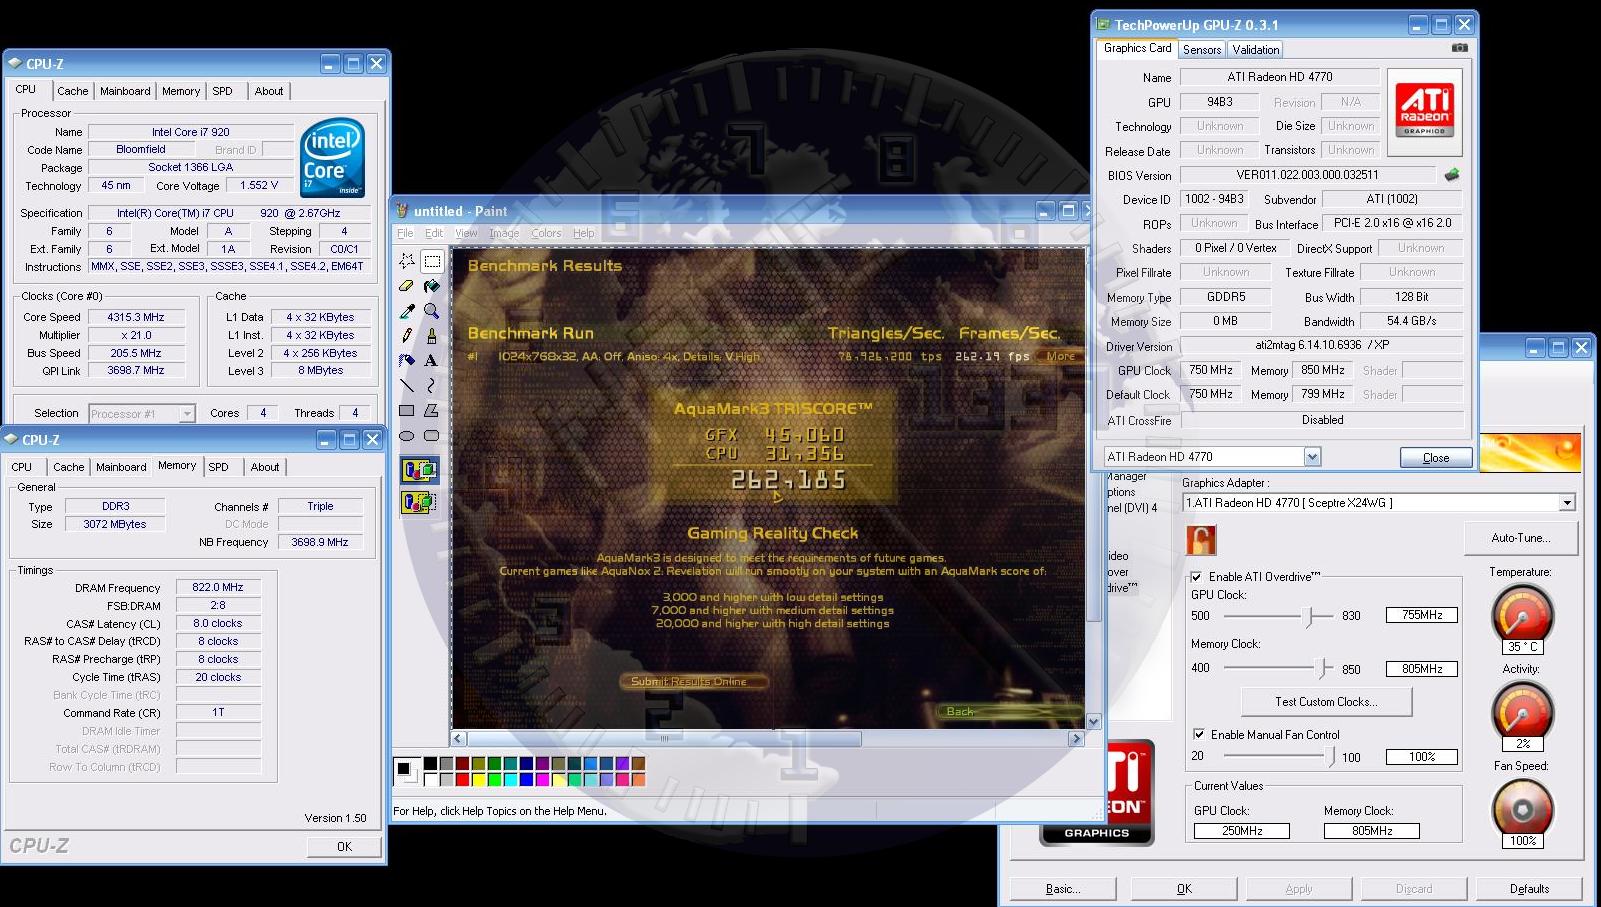Click the Defaults button in Catalyst window

[1529, 889]
